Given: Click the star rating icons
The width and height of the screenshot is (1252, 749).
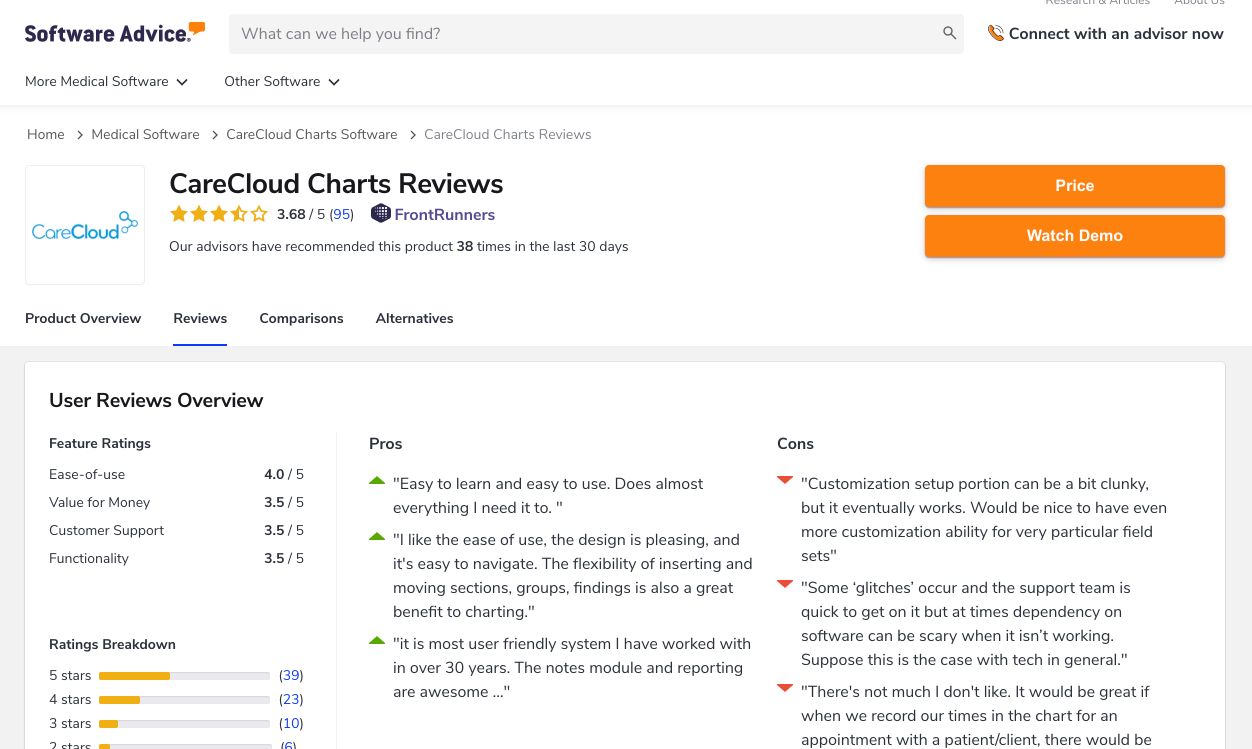Looking at the screenshot, I should [218, 214].
